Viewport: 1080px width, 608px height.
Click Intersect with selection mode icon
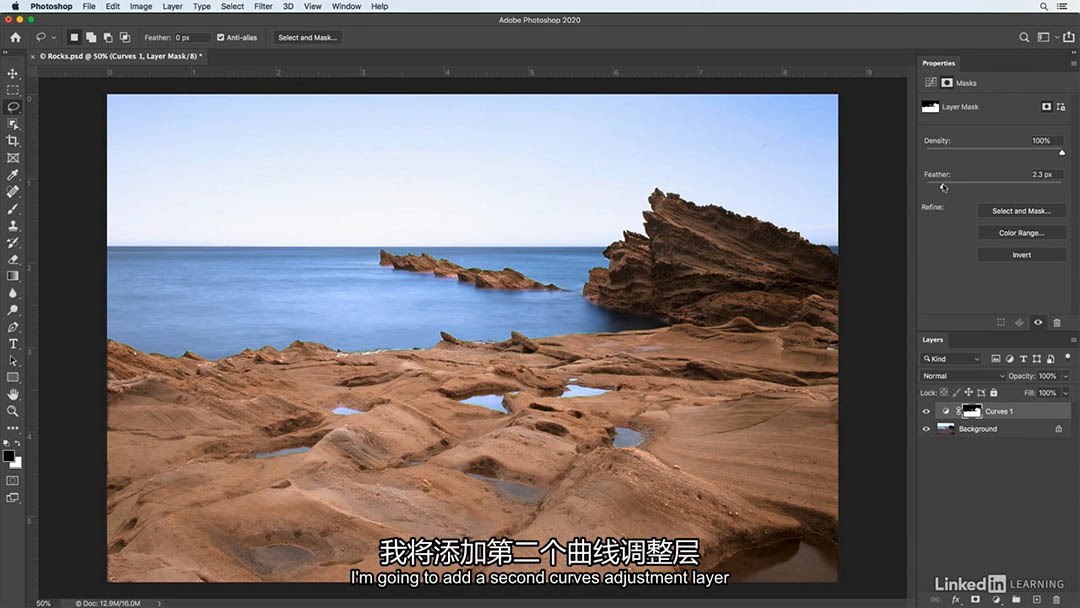pyautogui.click(x=125, y=37)
